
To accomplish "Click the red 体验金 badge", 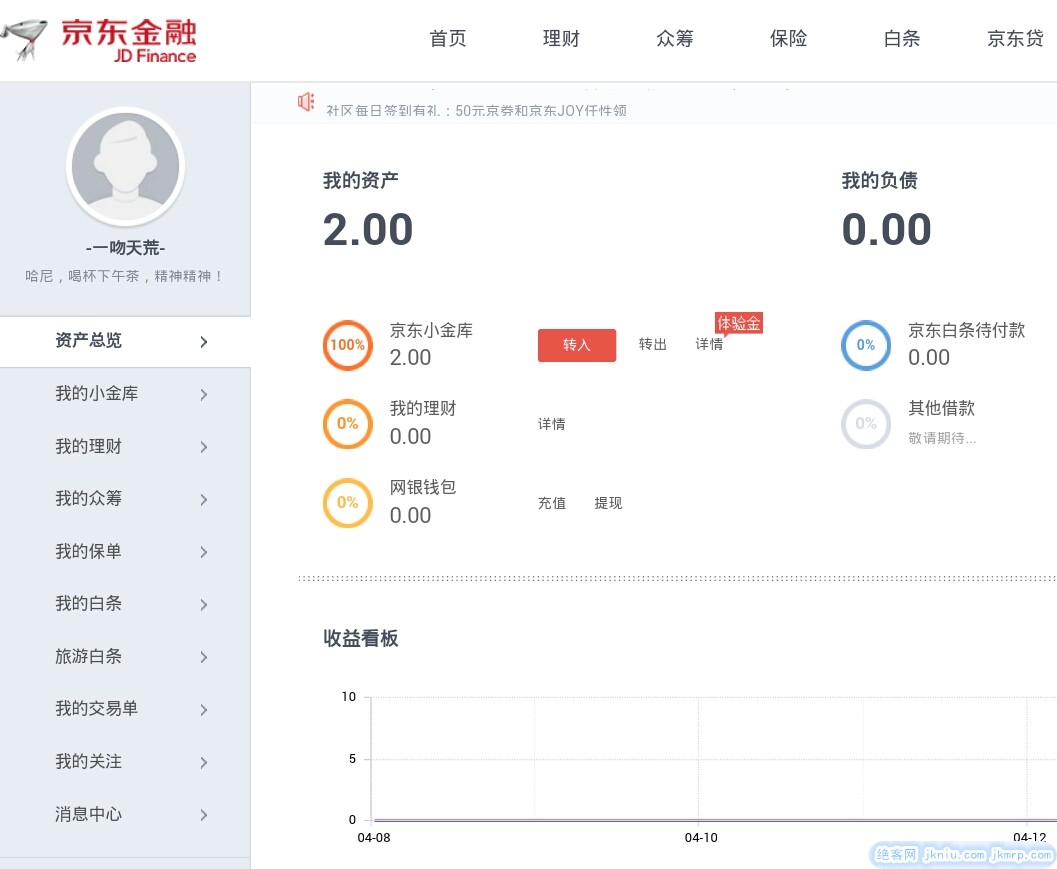I will [738, 323].
